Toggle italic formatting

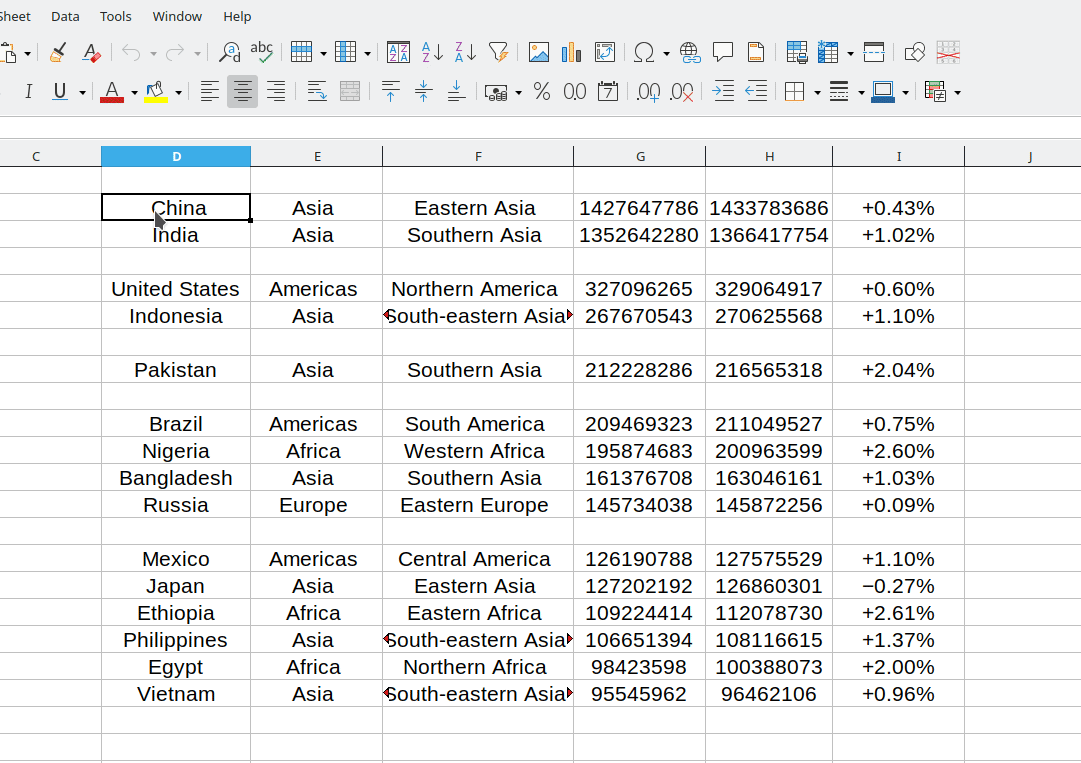[28, 92]
